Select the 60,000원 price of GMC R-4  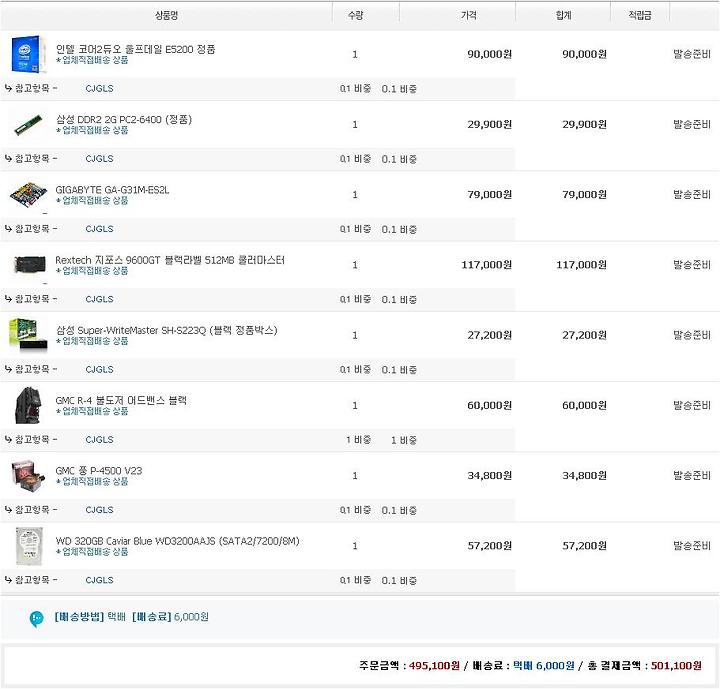point(489,406)
